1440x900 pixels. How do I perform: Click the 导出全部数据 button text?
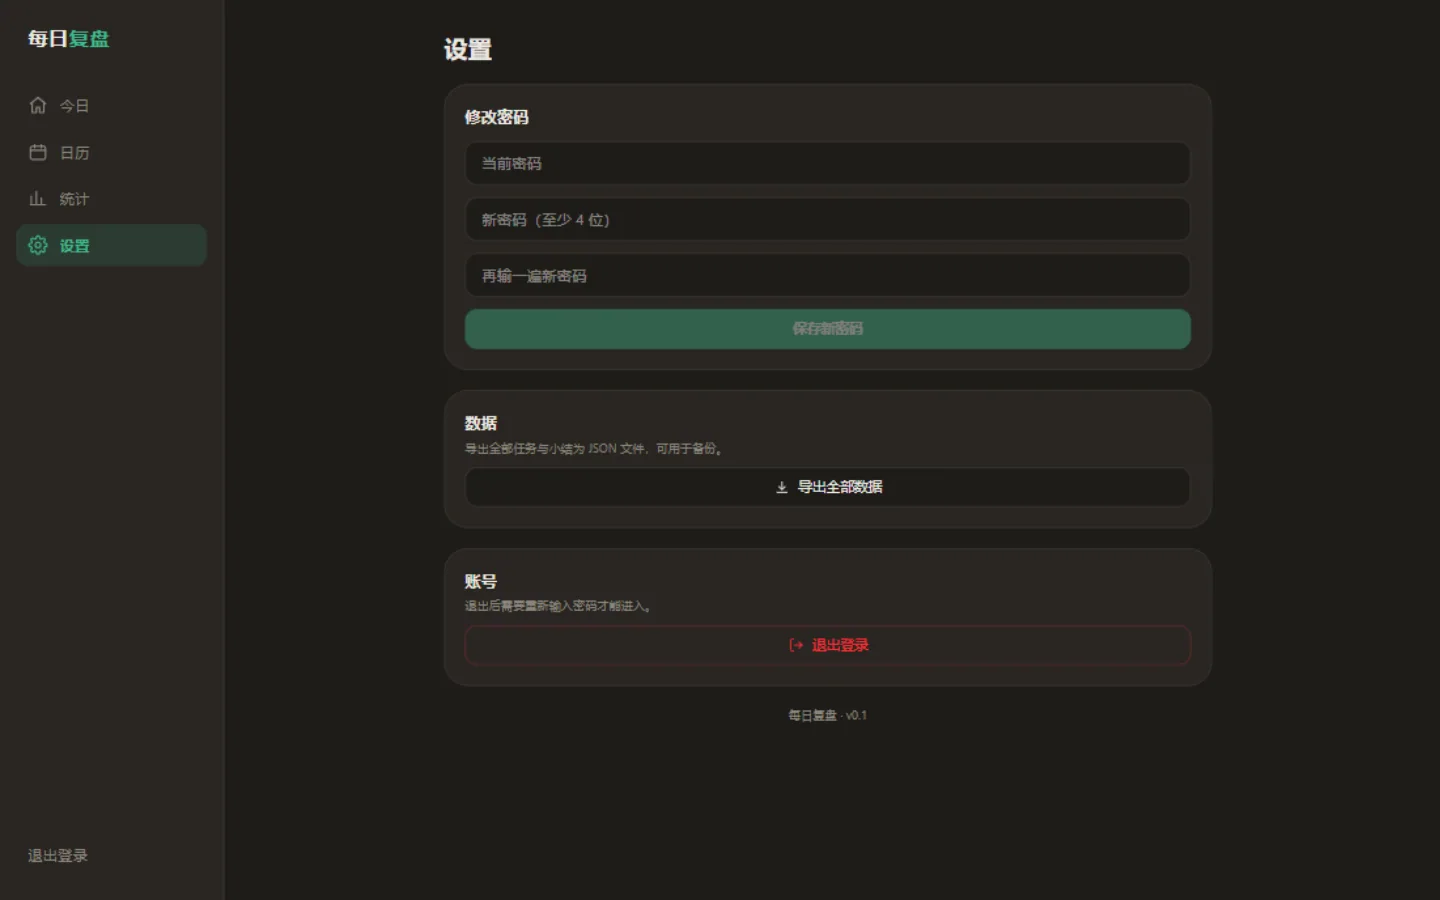(840, 487)
